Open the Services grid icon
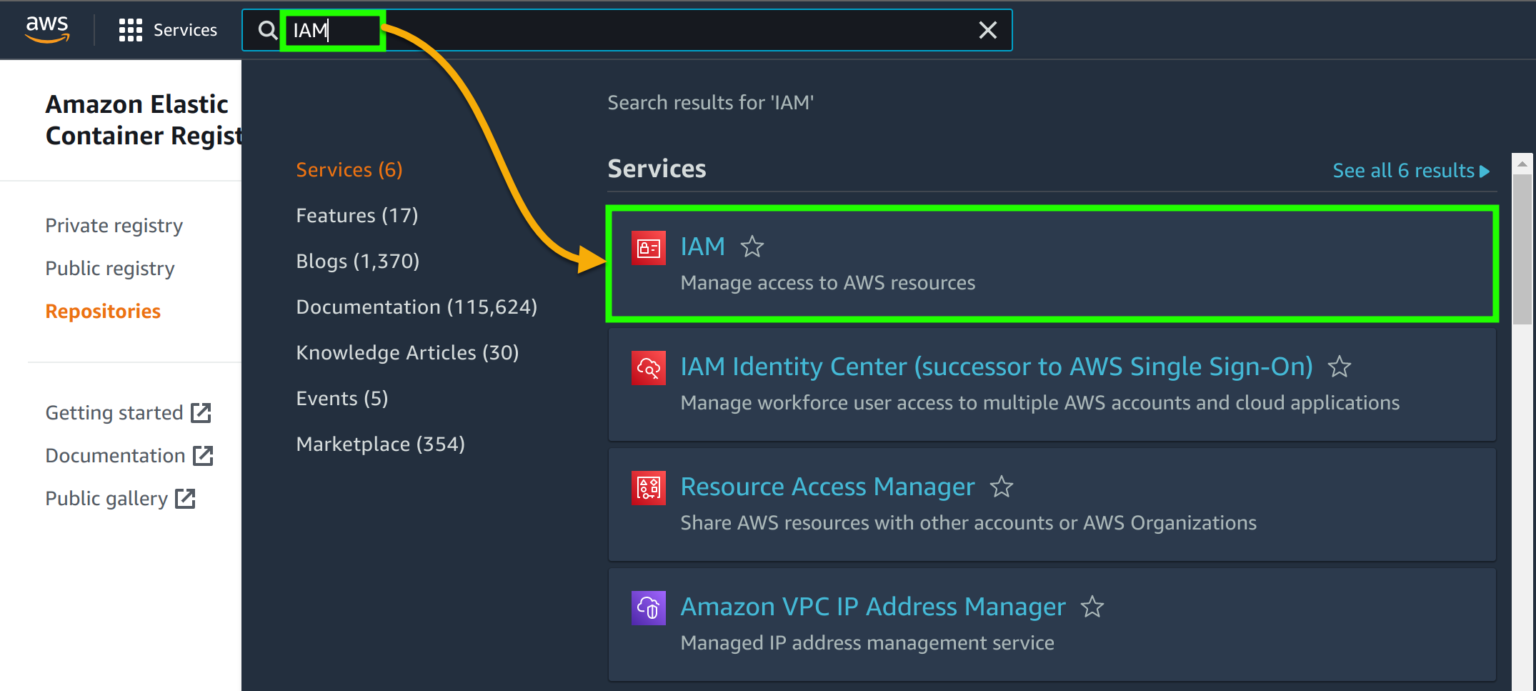Image resolution: width=1536 pixels, height=691 pixels. (130, 29)
